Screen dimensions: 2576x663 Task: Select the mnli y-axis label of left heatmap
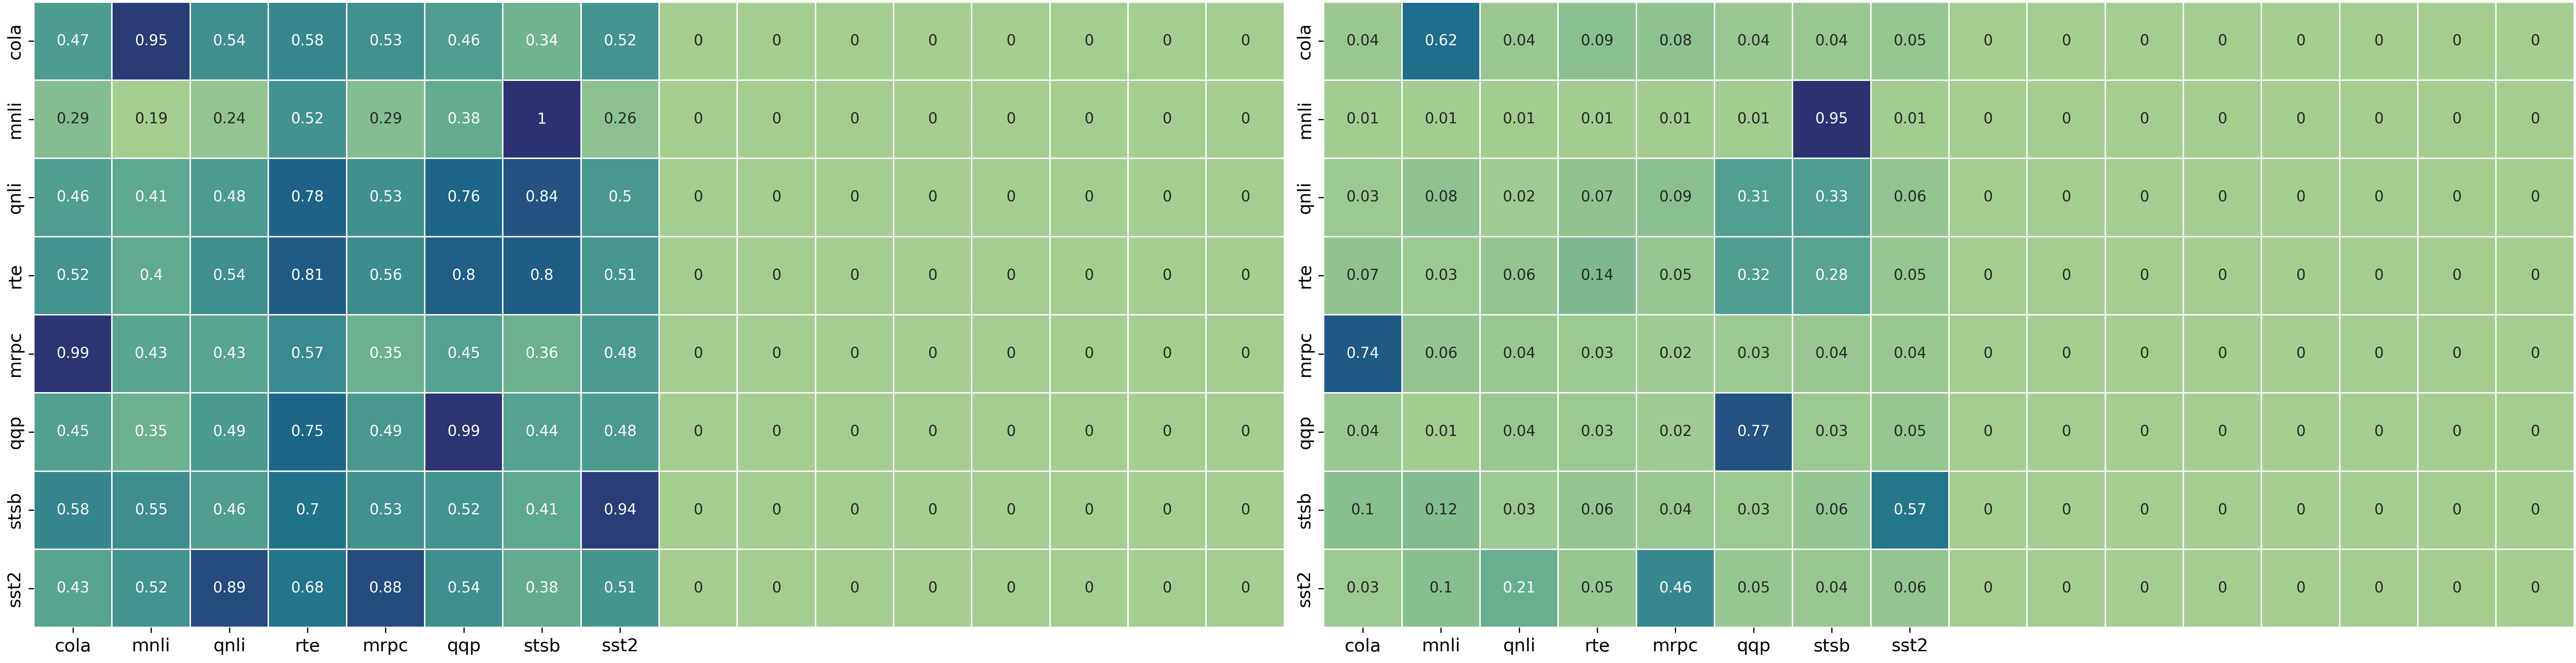(x=15, y=118)
